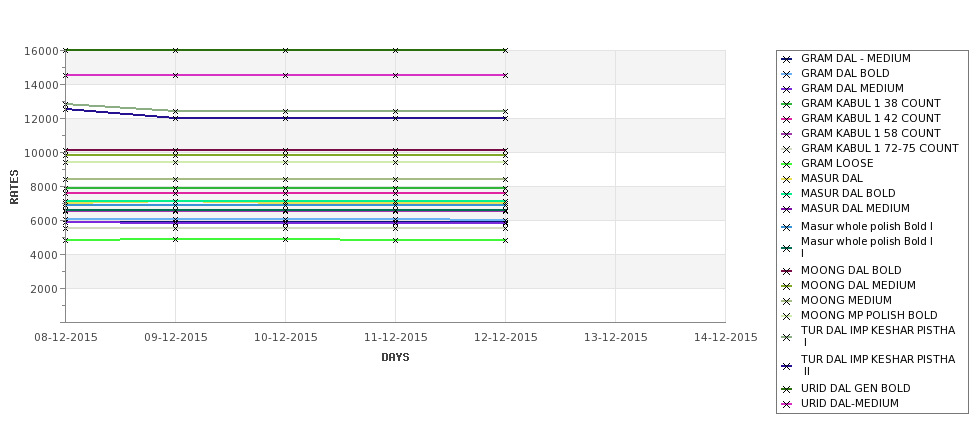Click the GRAM DAL - MEDIUM legend marker
The image size is (975, 429).
coord(787,59)
